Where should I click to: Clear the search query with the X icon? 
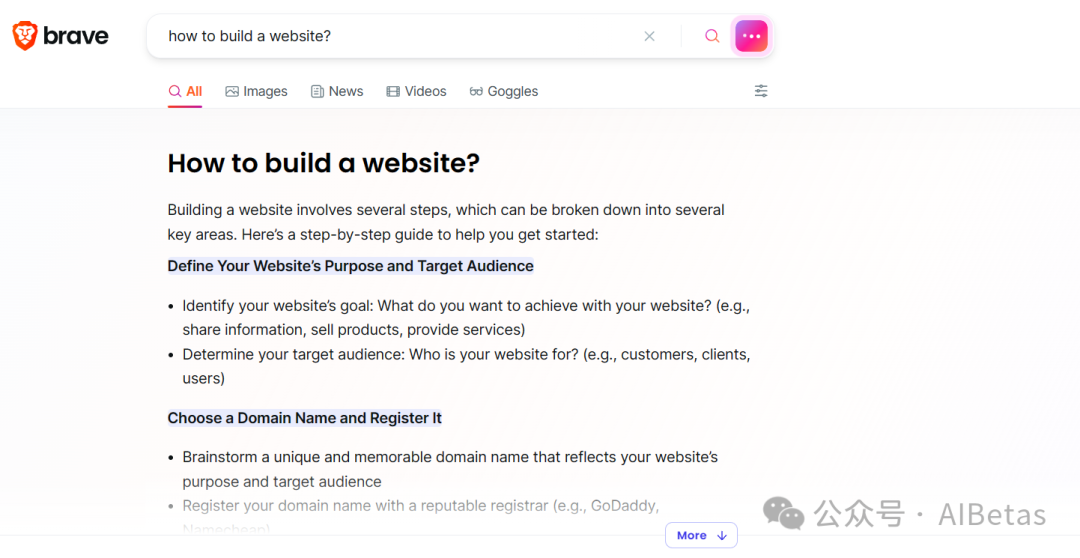[649, 36]
